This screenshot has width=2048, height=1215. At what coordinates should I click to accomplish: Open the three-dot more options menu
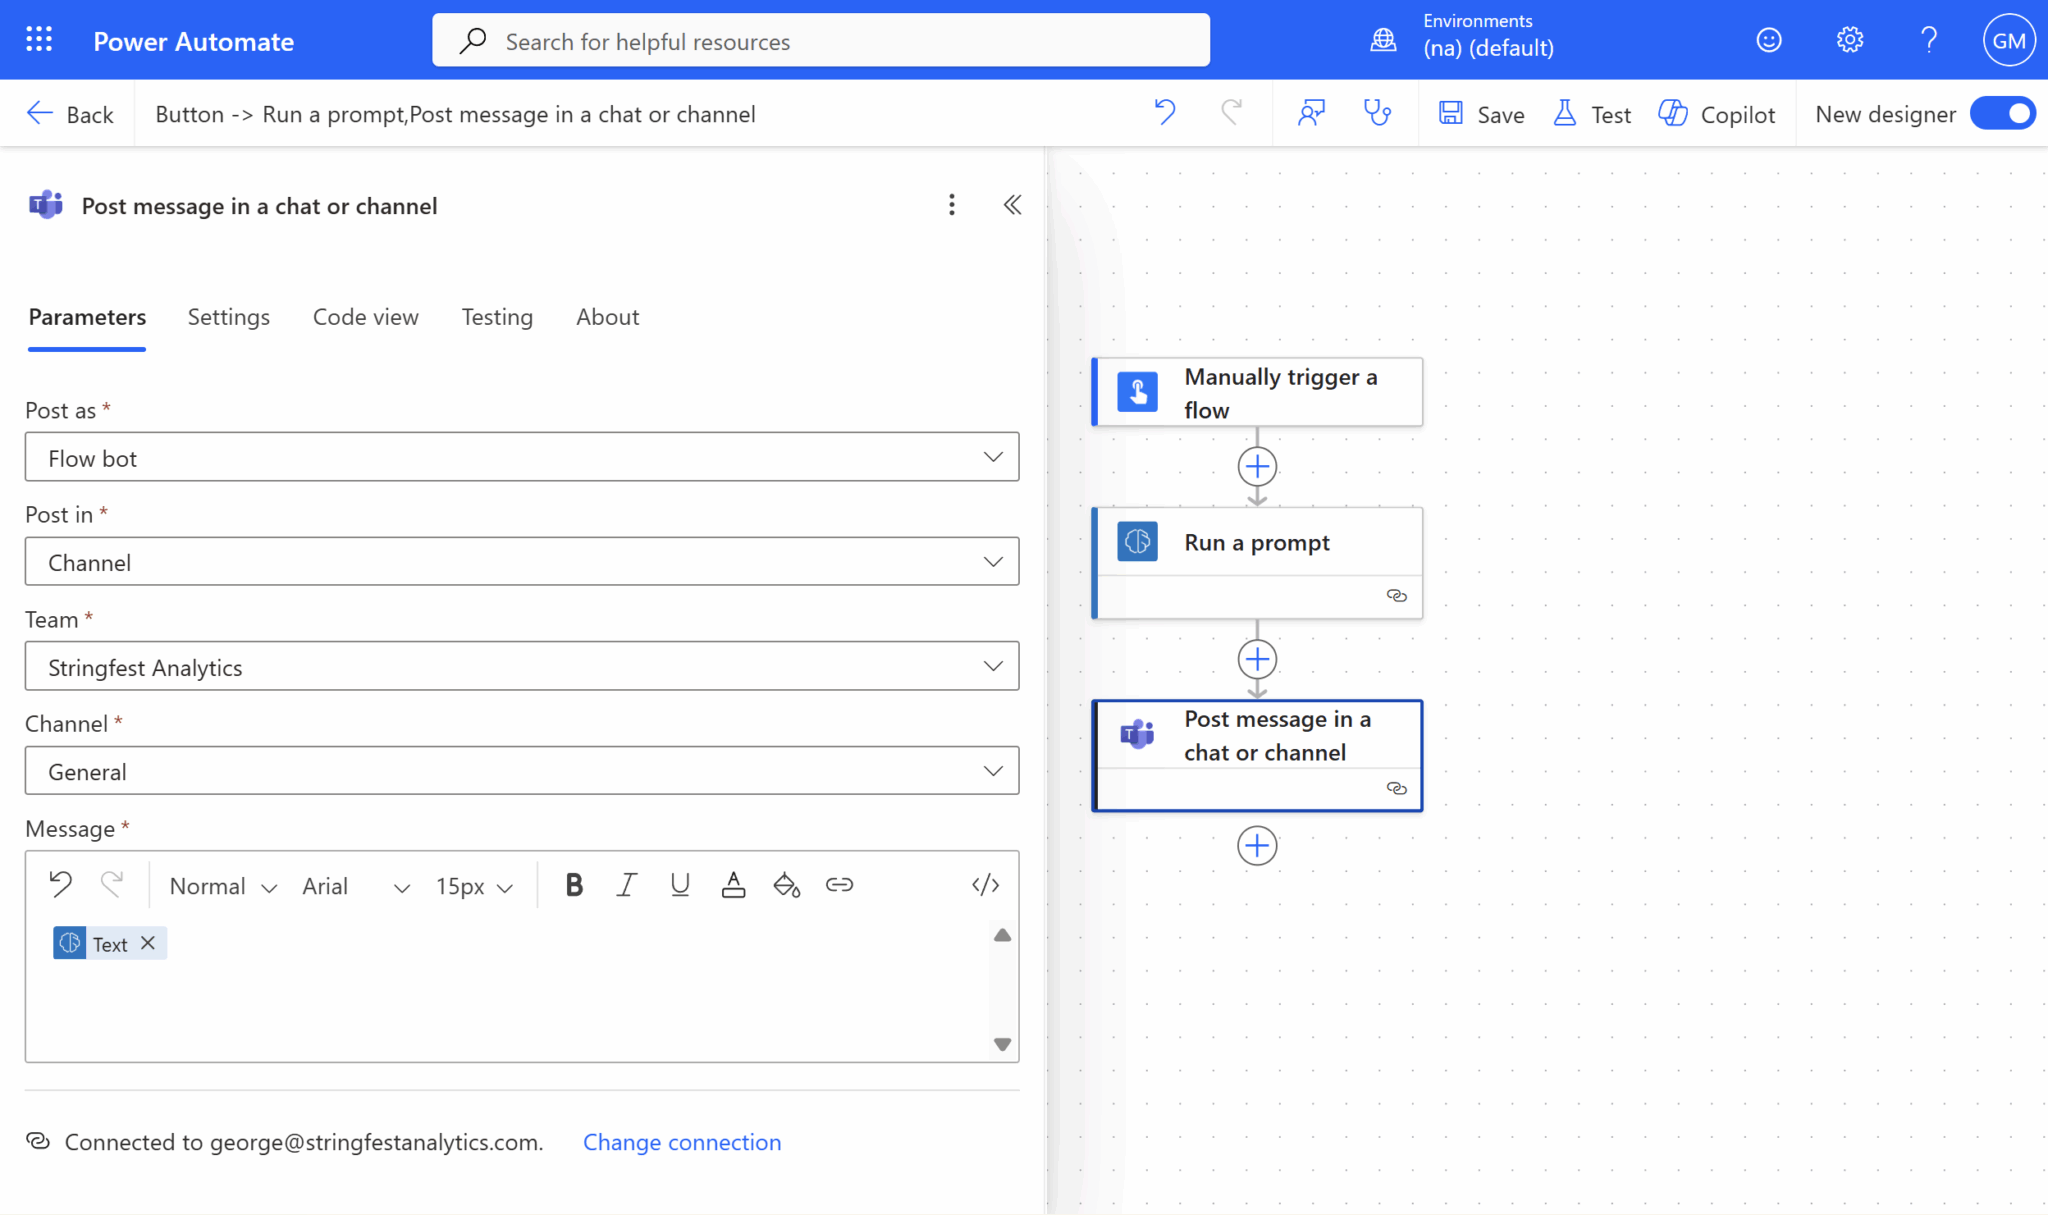(951, 205)
